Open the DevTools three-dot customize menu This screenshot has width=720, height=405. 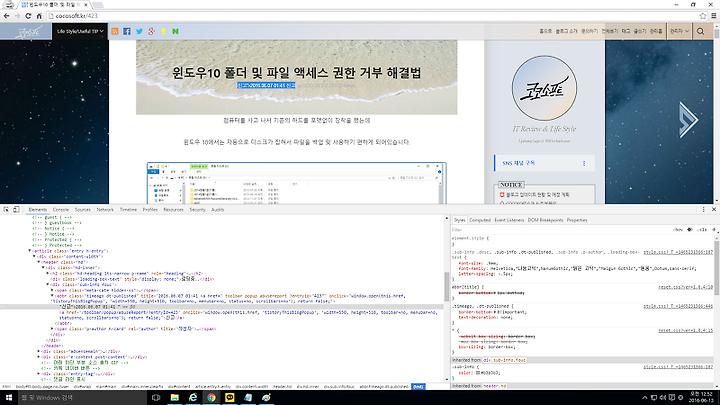pyautogui.click(x=703, y=209)
